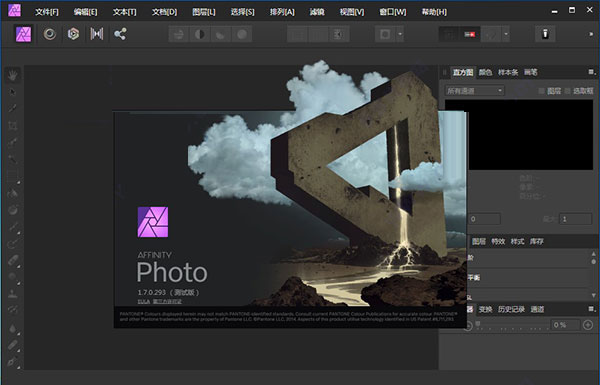Screen dimensions: 600x385
Task: Switch to the 库存 tab
Action: point(536,241)
